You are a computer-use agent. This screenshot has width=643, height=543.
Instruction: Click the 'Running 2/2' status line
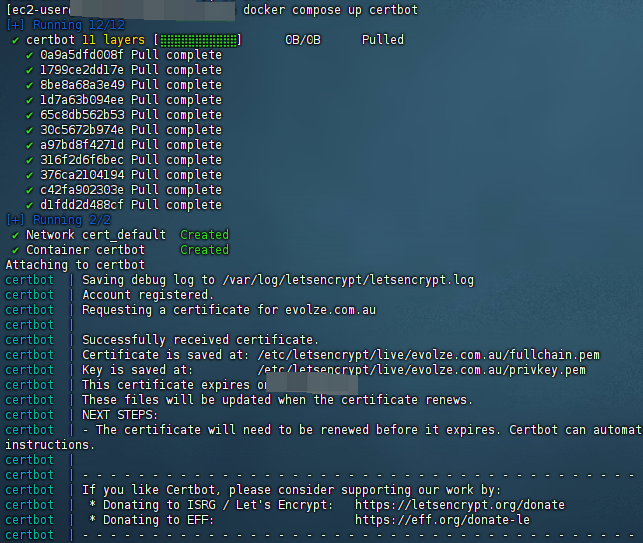pyautogui.click(x=59, y=220)
